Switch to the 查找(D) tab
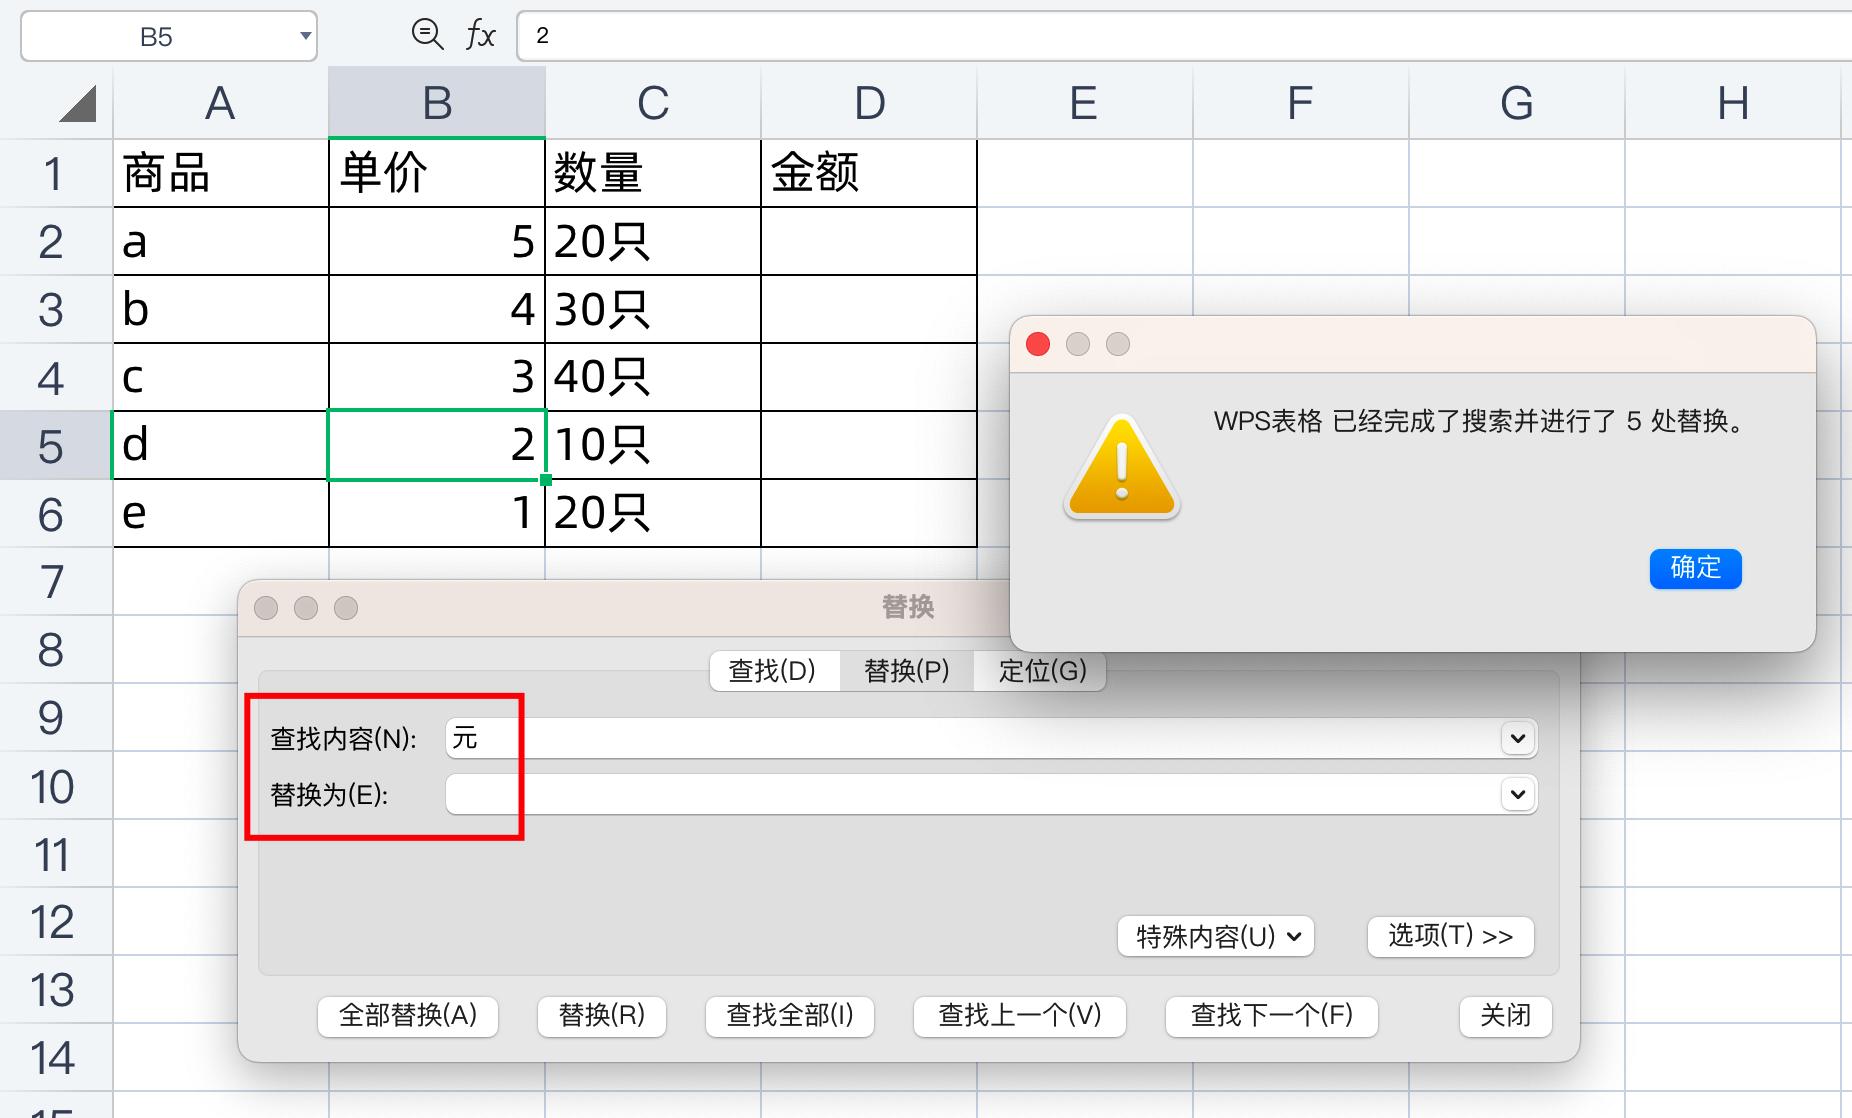 774,671
